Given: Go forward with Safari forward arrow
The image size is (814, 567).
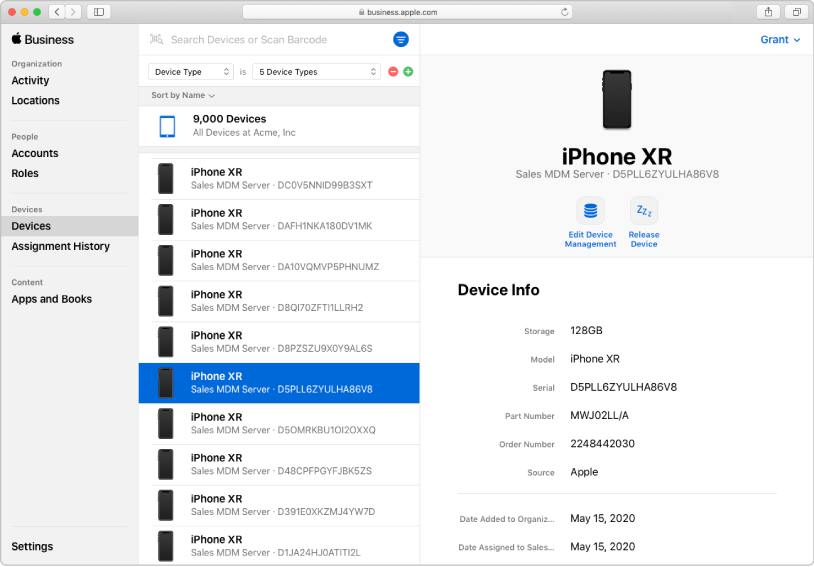Looking at the screenshot, I should click(x=73, y=12).
